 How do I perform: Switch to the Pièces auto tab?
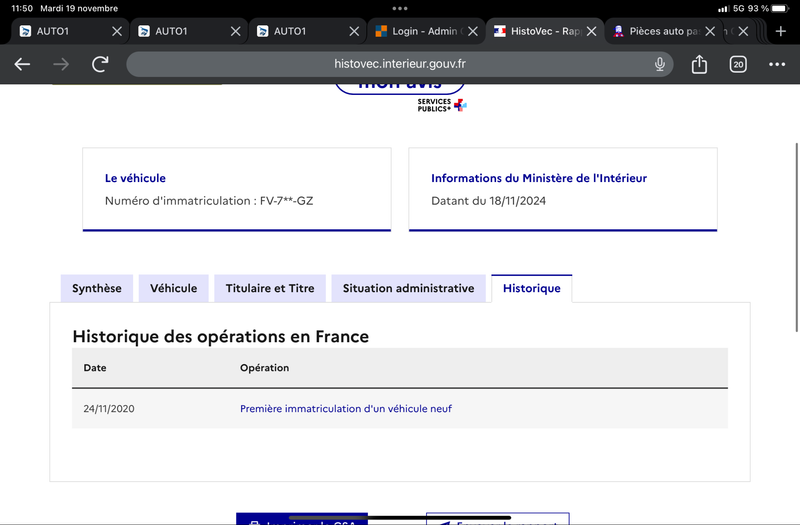coord(656,31)
